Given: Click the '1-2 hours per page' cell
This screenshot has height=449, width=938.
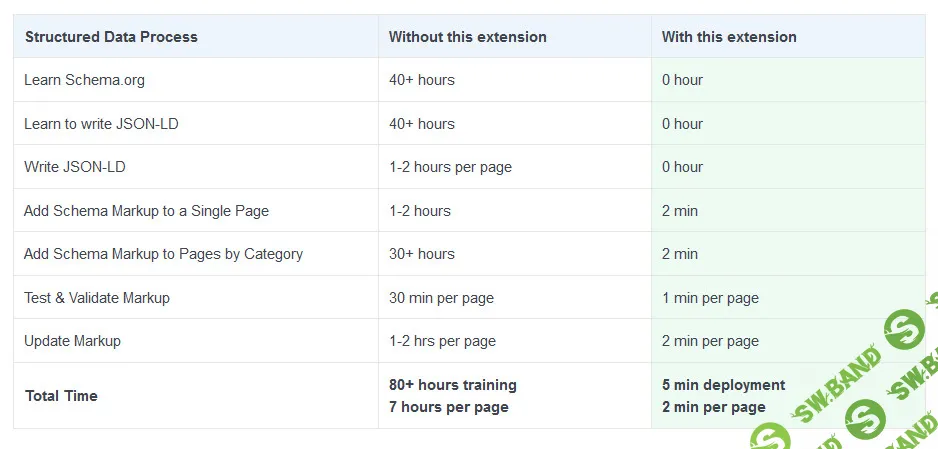Looking at the screenshot, I should [450, 167].
